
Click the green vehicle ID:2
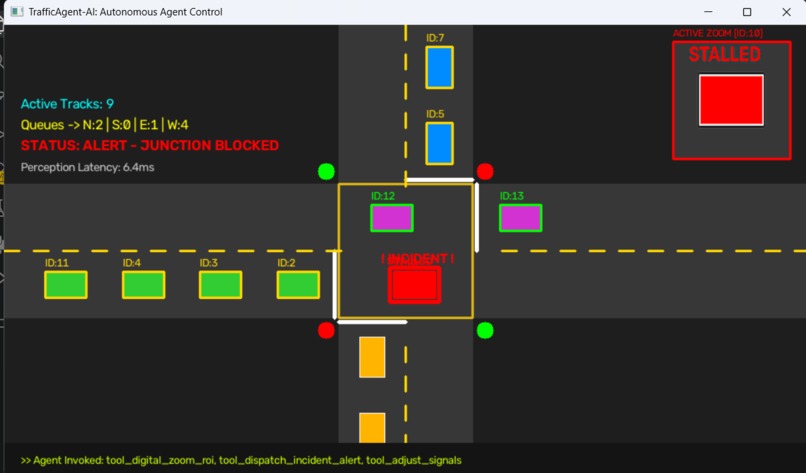[298, 285]
